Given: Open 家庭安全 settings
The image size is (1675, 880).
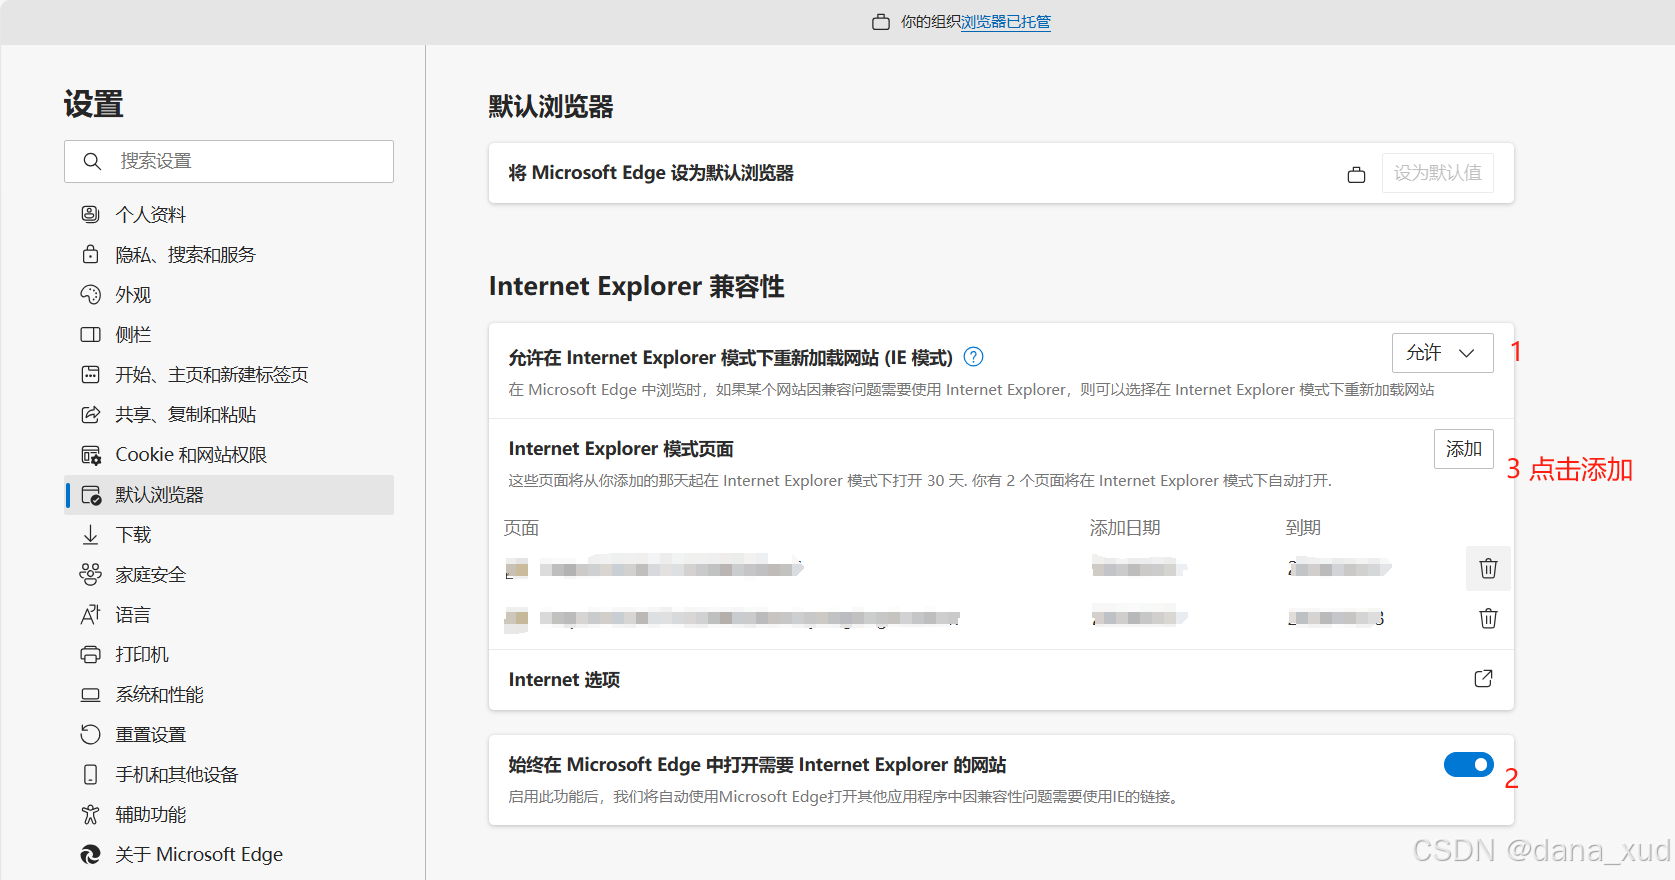Looking at the screenshot, I should point(229,574).
